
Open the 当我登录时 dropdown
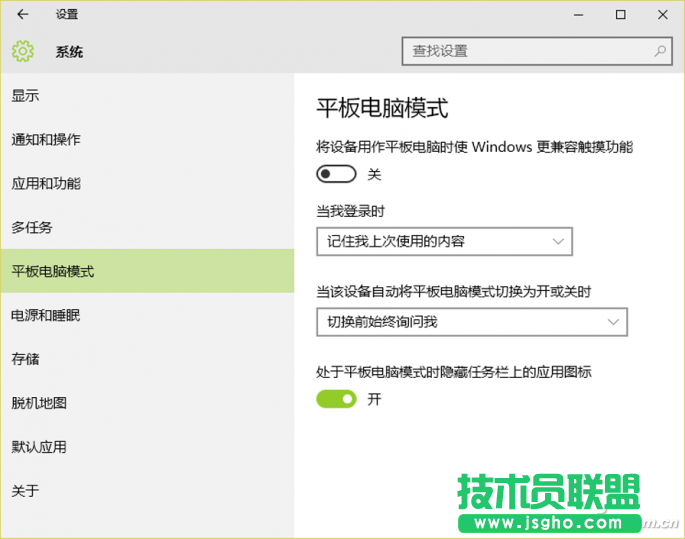(x=444, y=241)
